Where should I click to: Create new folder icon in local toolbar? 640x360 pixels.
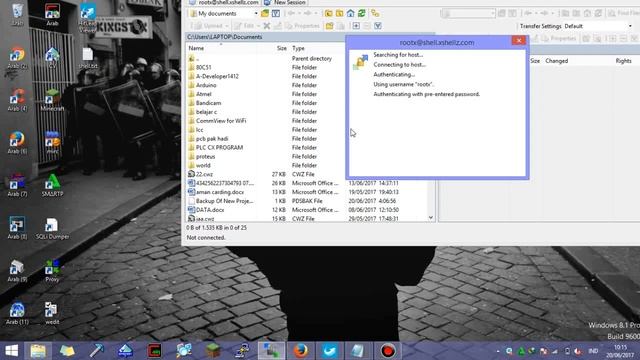tap(329, 26)
